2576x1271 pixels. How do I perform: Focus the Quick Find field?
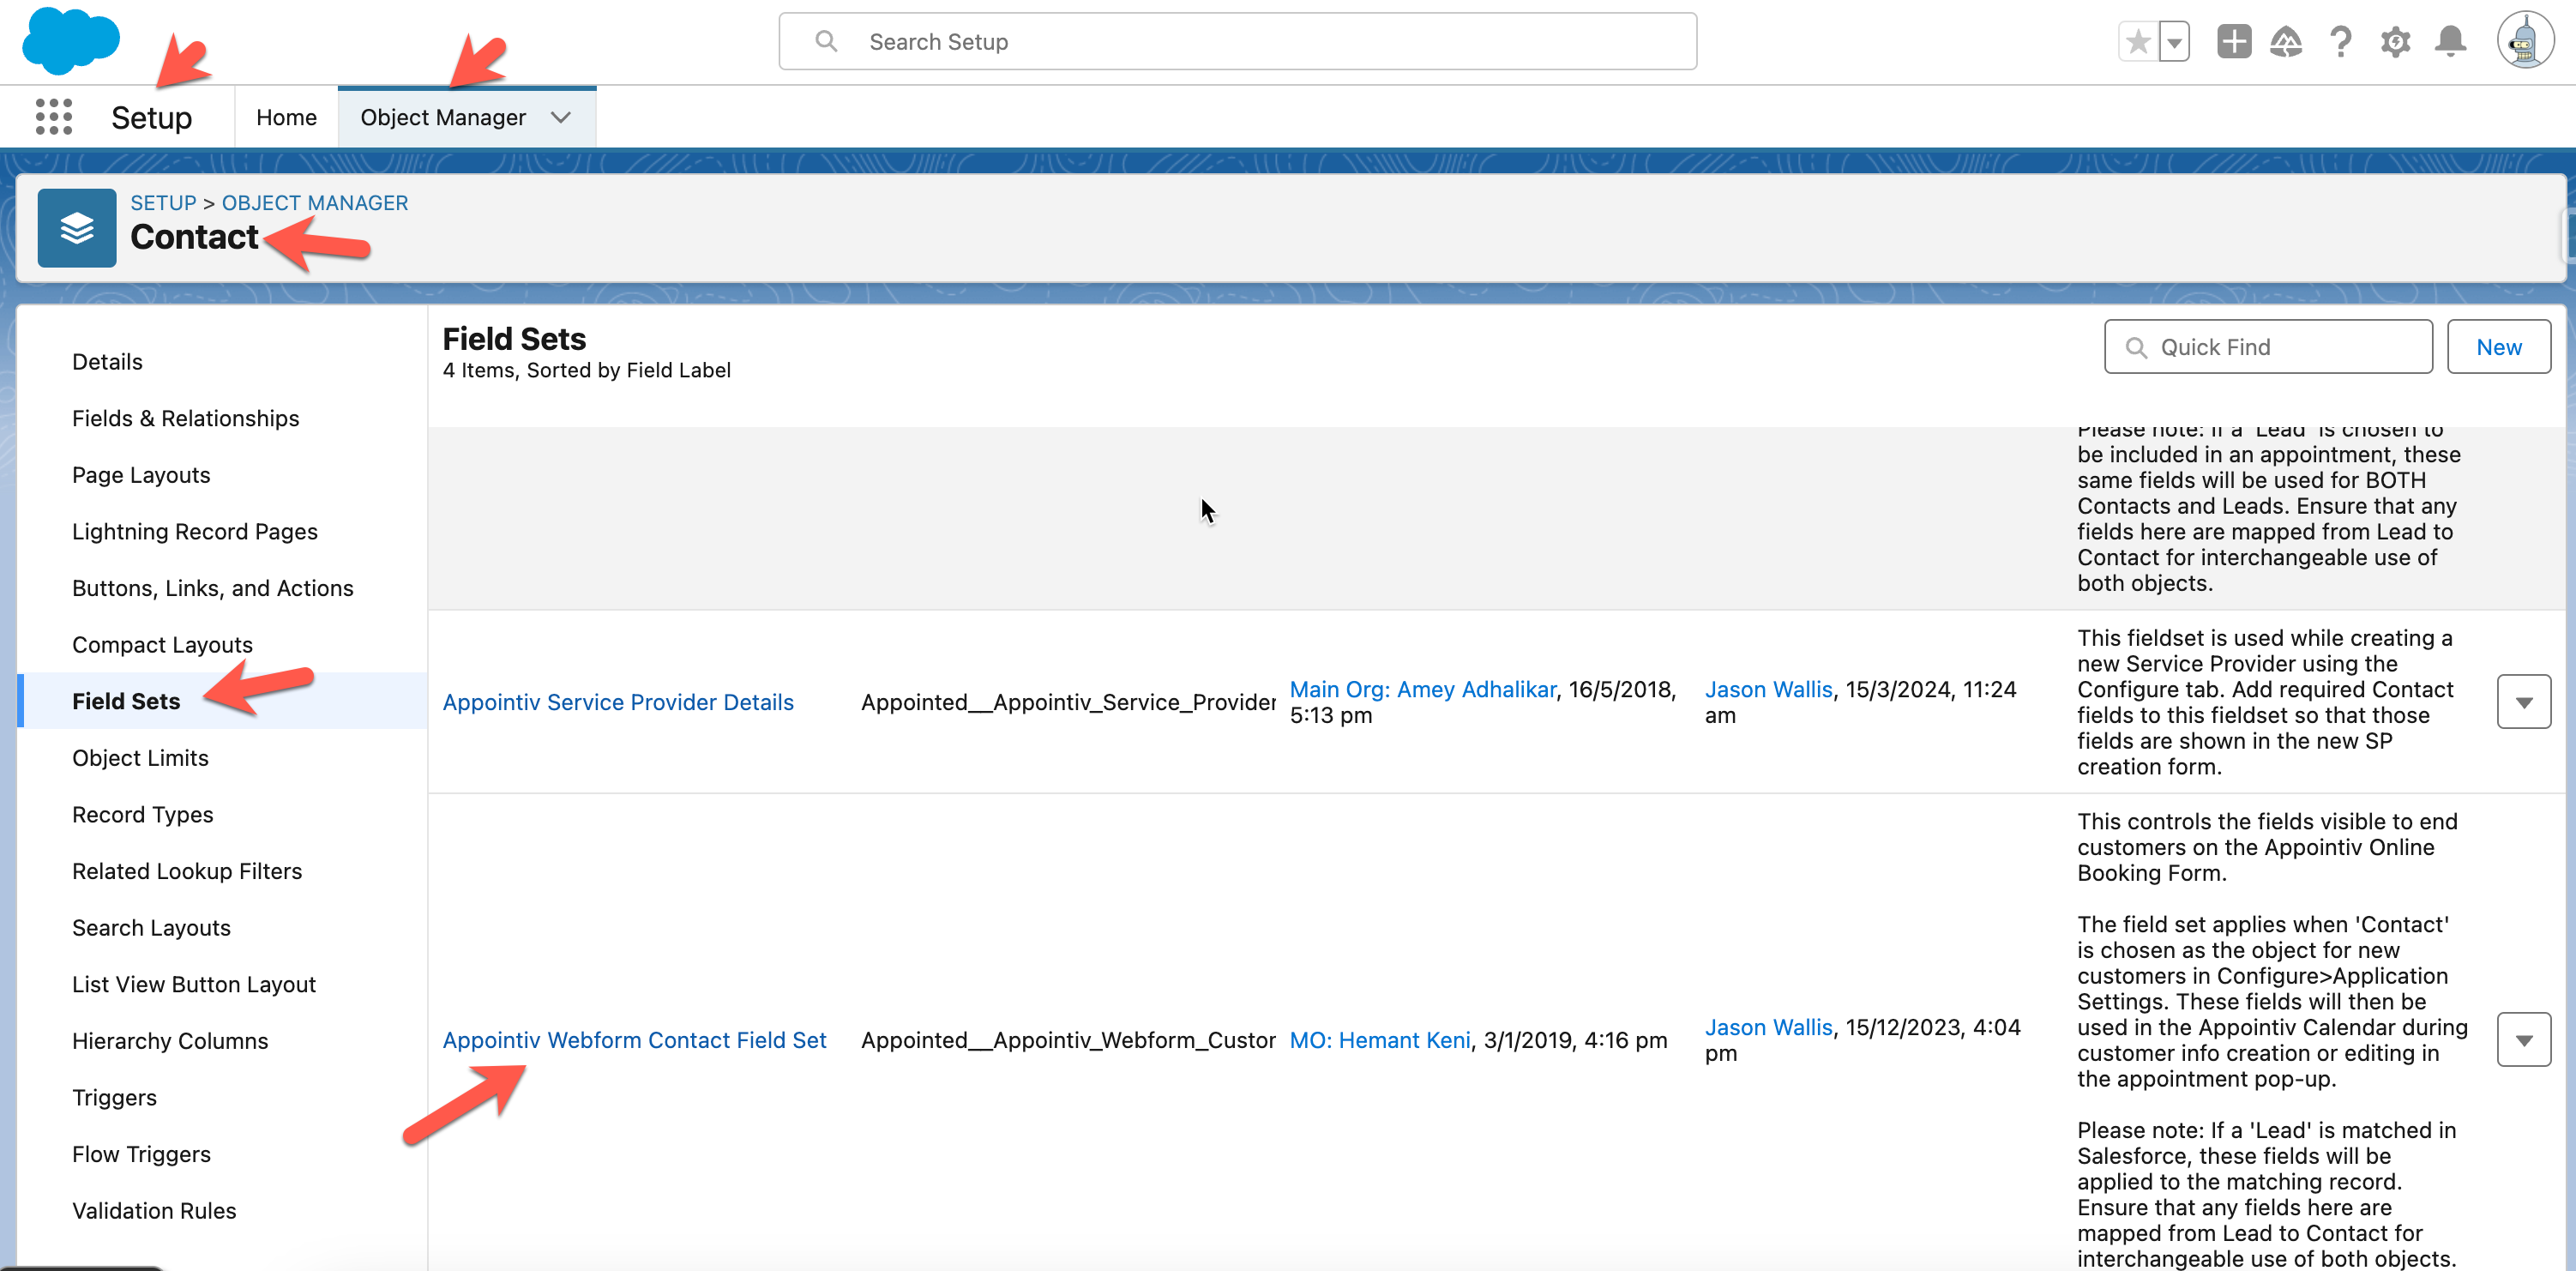pyautogui.click(x=2268, y=347)
